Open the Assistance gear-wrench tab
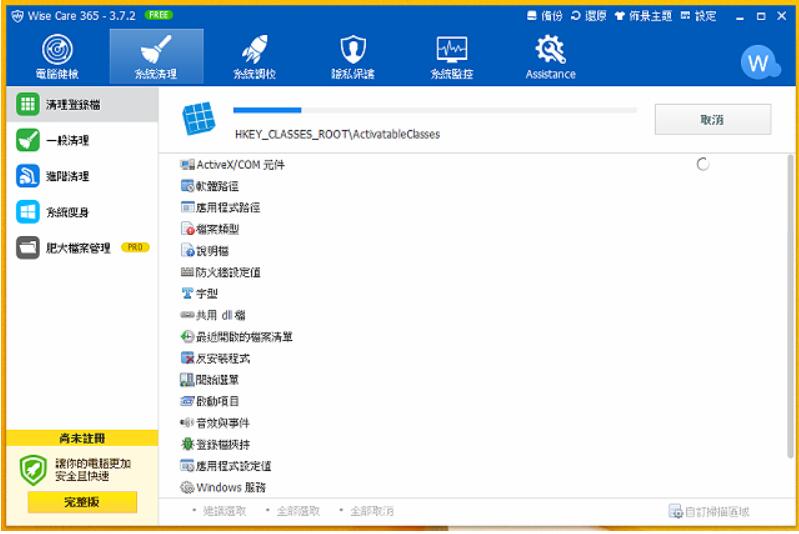 (550, 56)
